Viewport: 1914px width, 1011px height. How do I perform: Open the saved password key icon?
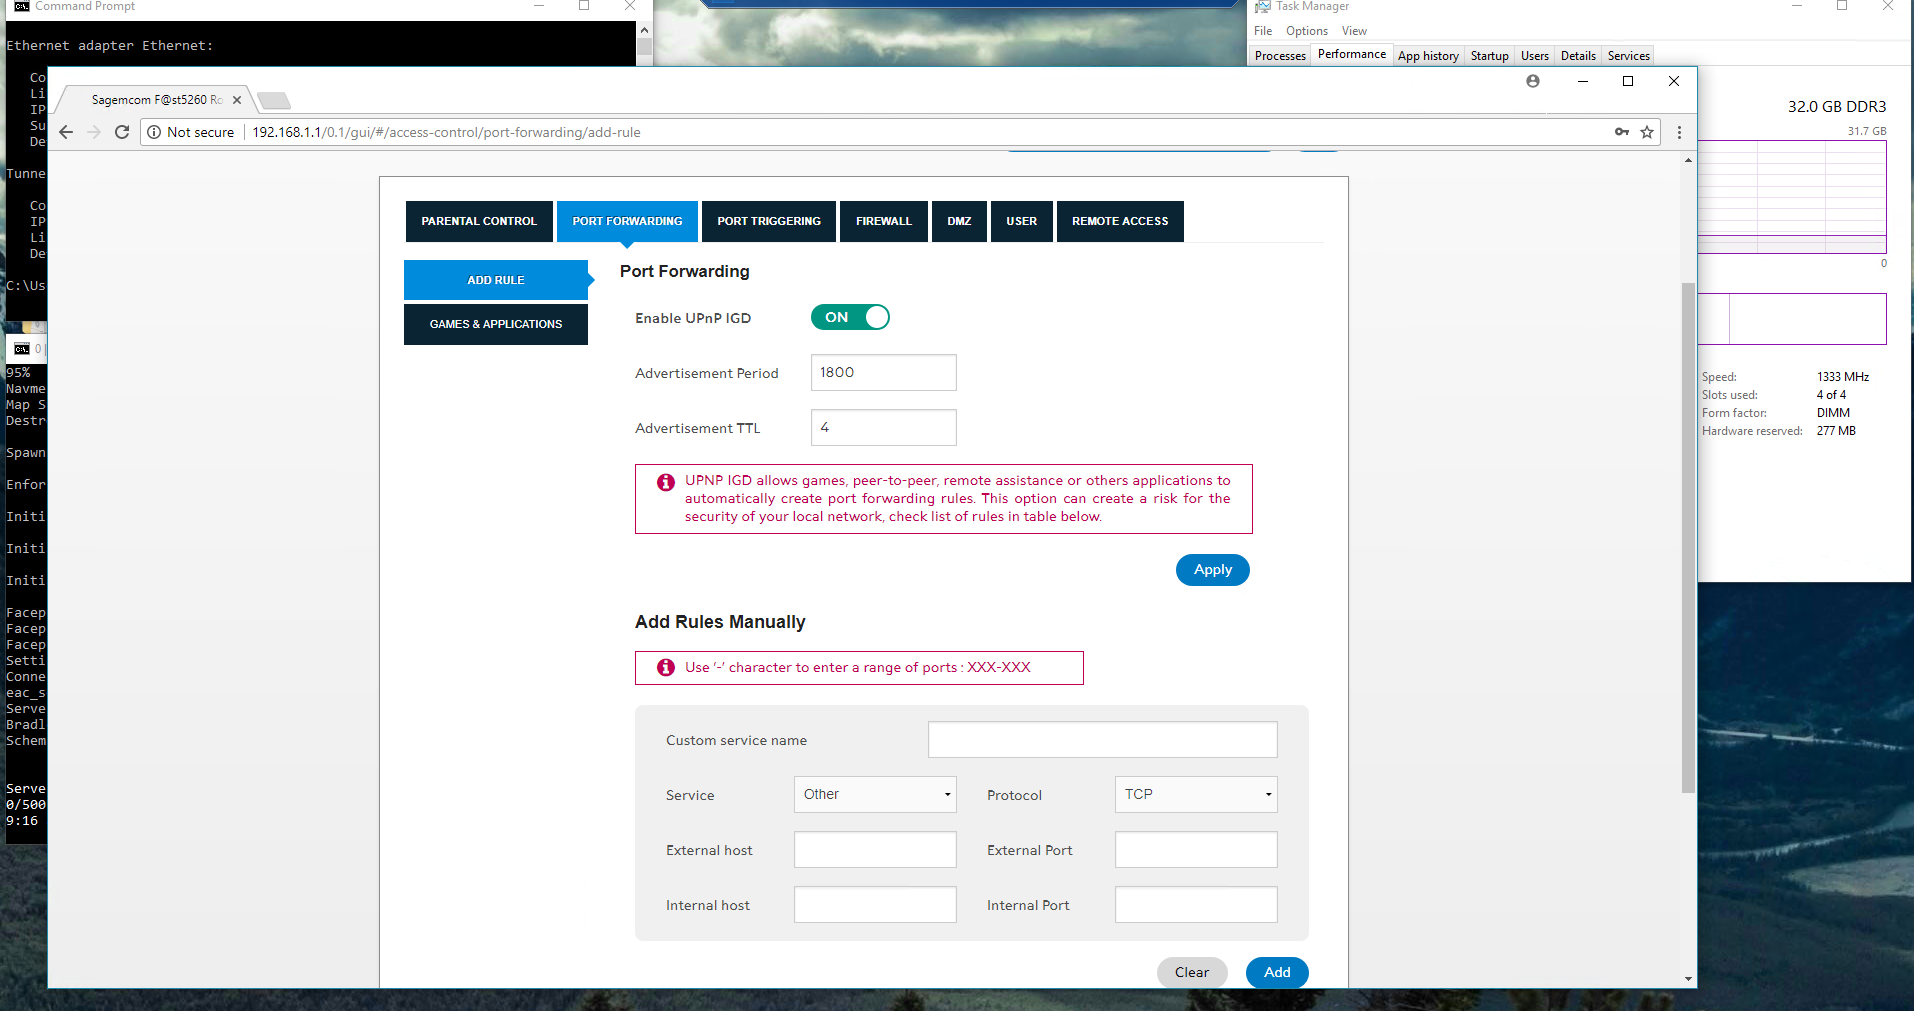(1622, 132)
